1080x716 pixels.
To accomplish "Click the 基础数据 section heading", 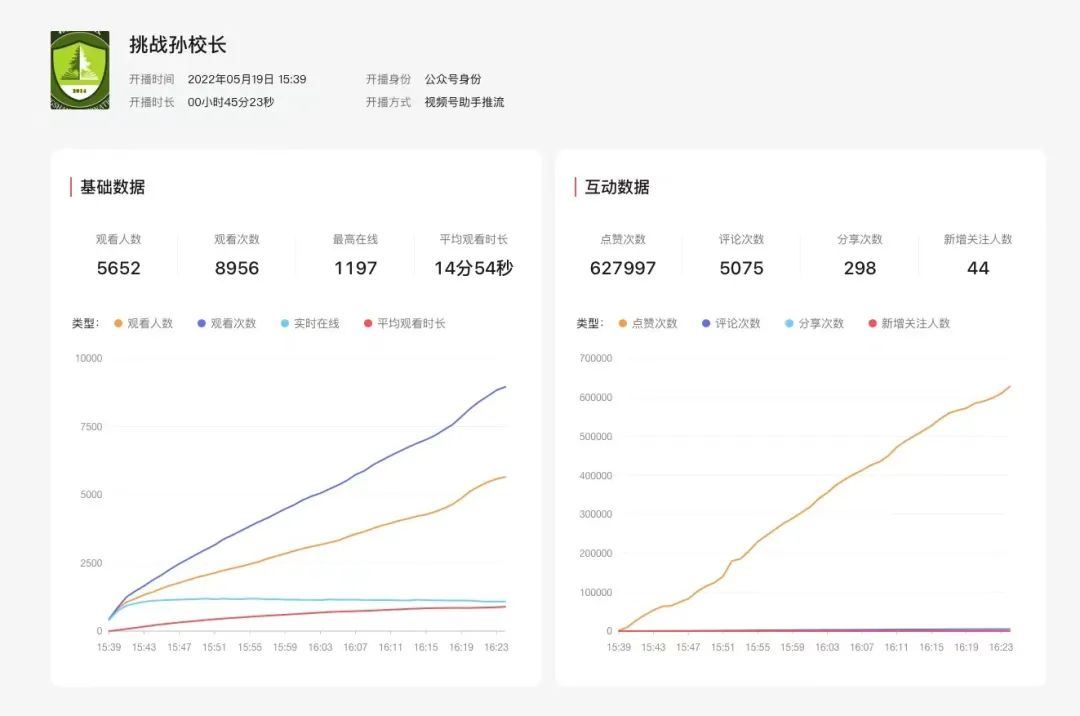I will tap(112, 187).
